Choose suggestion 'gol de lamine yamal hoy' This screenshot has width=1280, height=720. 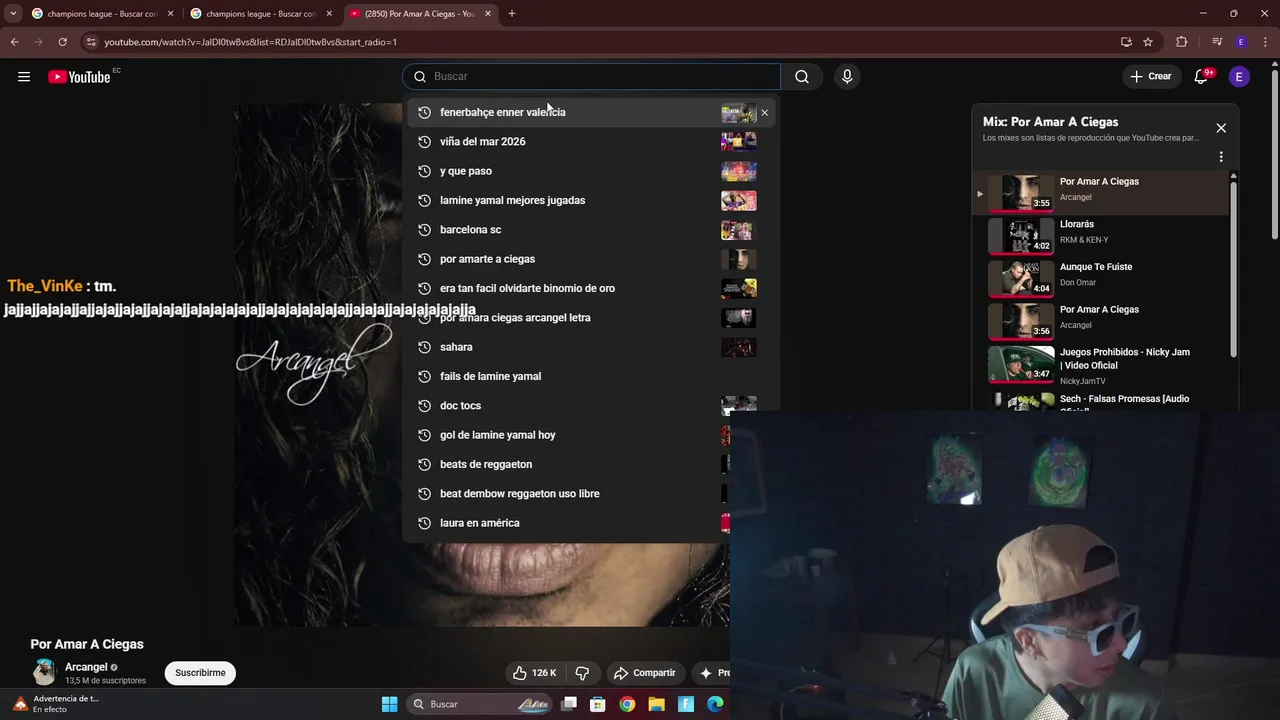(568, 435)
